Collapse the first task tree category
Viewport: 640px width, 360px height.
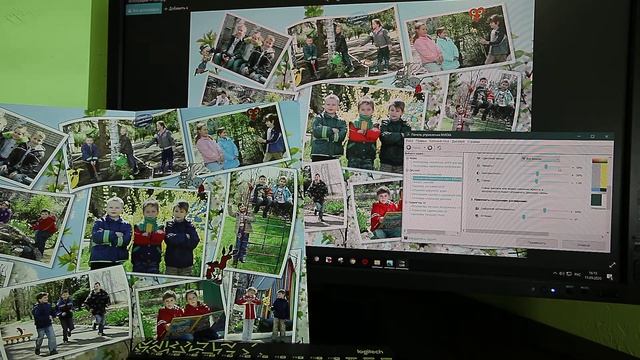click(x=407, y=158)
